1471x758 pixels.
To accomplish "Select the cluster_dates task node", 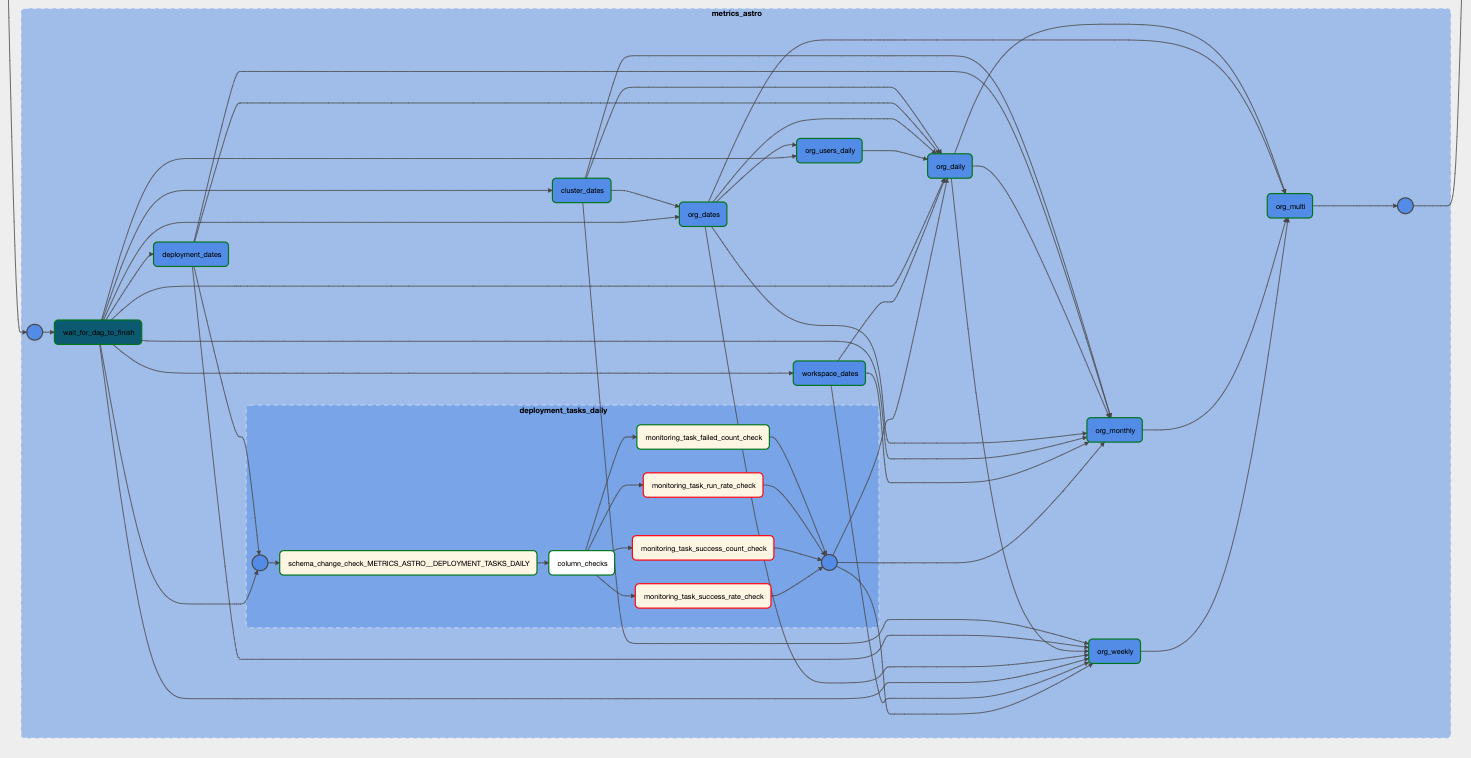I will point(581,190).
